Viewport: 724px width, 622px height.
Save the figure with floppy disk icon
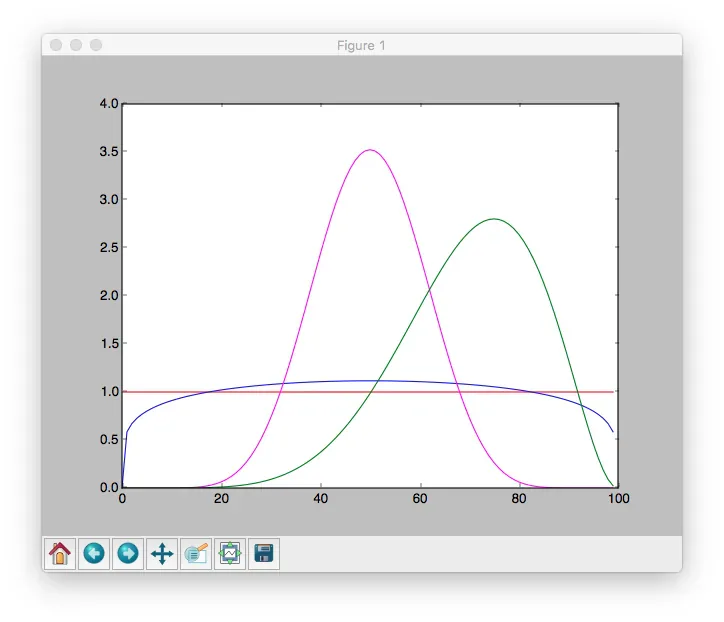point(264,553)
